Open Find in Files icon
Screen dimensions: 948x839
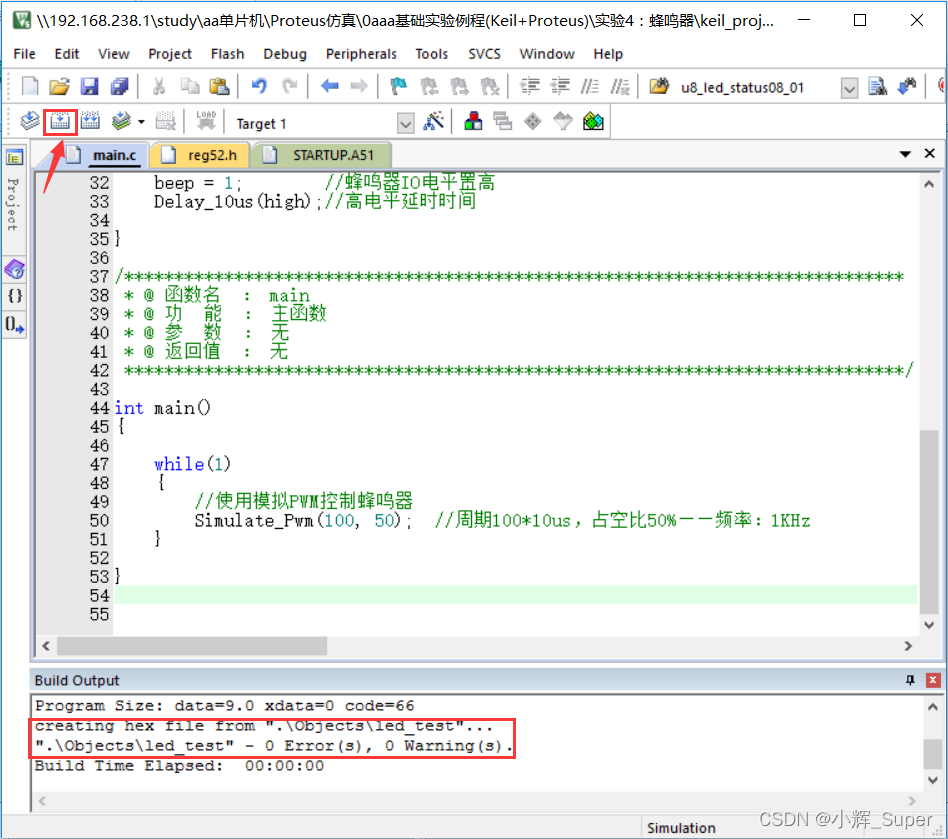[659, 86]
